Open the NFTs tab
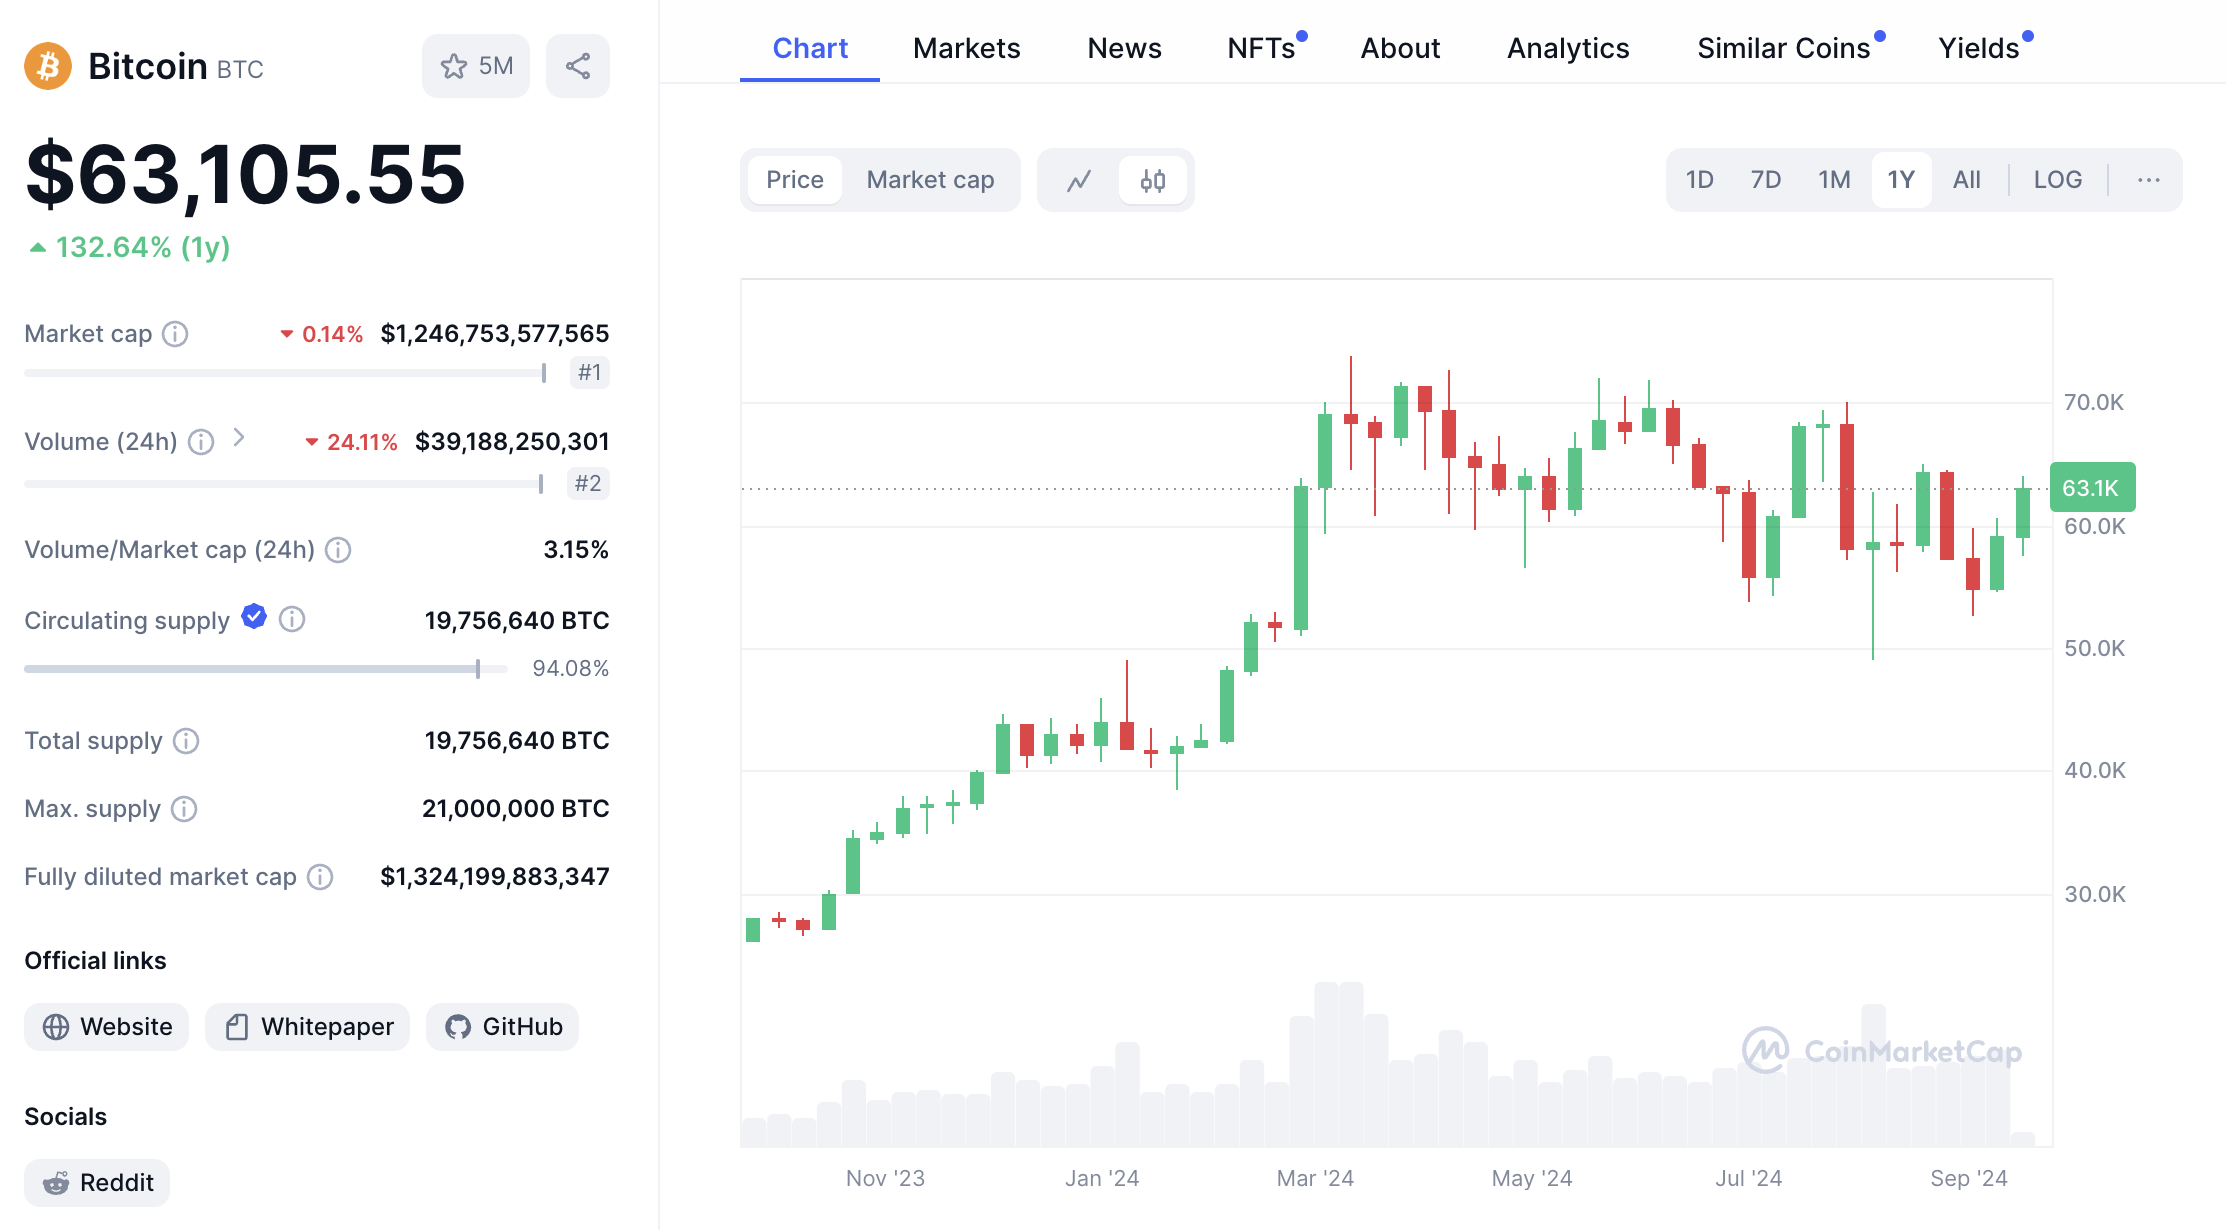Image resolution: width=2226 pixels, height=1230 pixels. point(1262,48)
